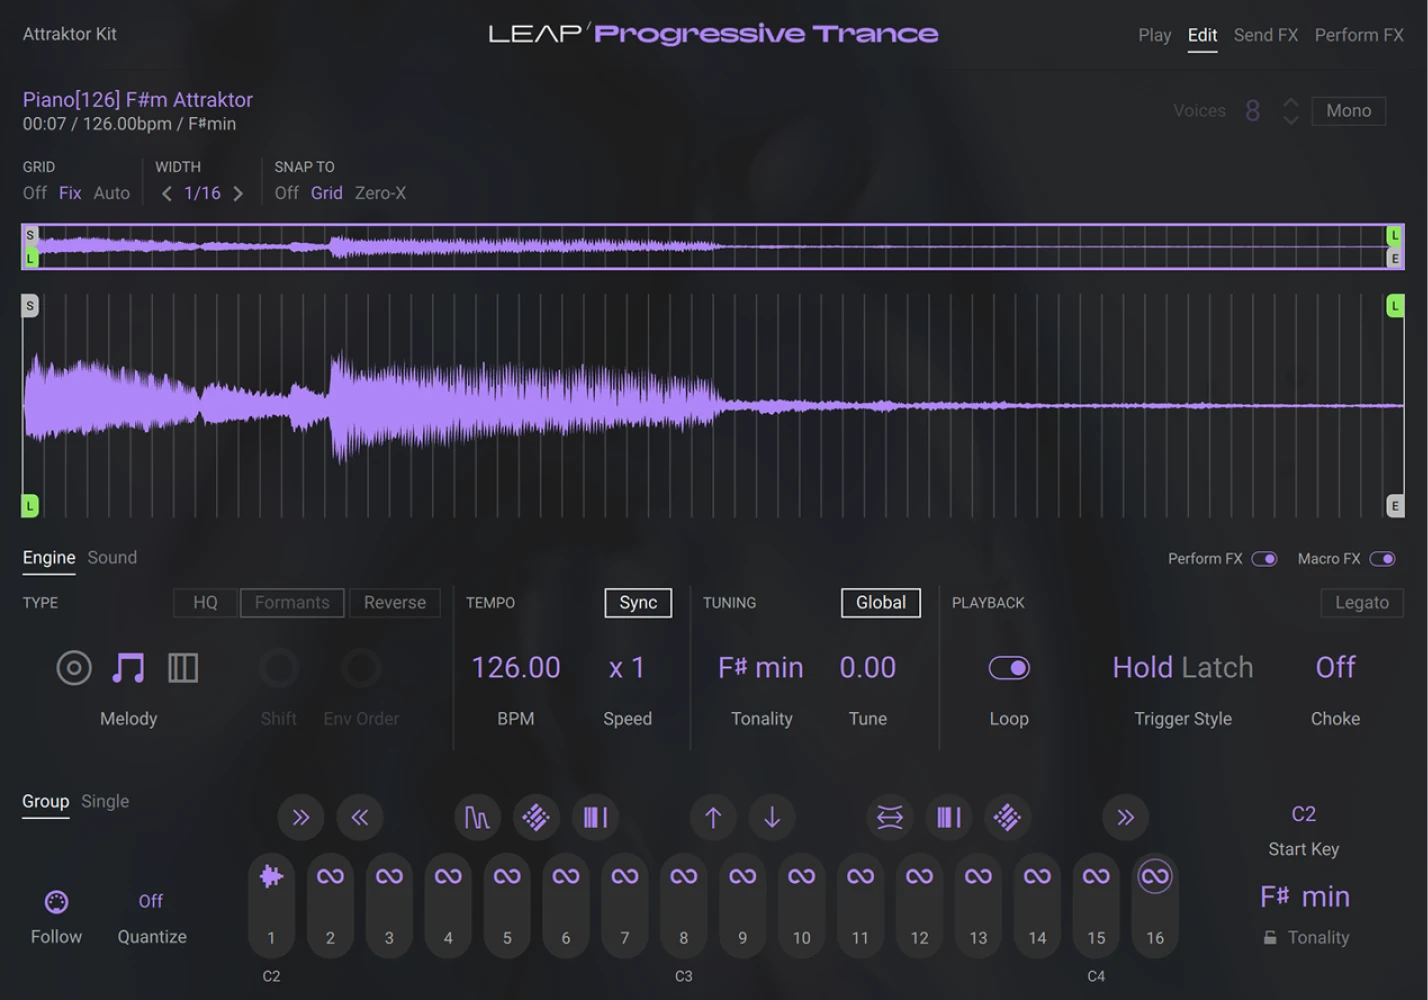Click the shift steps left icon
This screenshot has width=1428, height=1000.
360,817
